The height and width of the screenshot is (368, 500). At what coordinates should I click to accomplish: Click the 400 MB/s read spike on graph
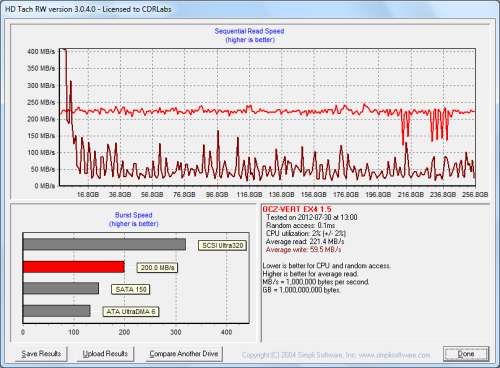click(x=65, y=51)
